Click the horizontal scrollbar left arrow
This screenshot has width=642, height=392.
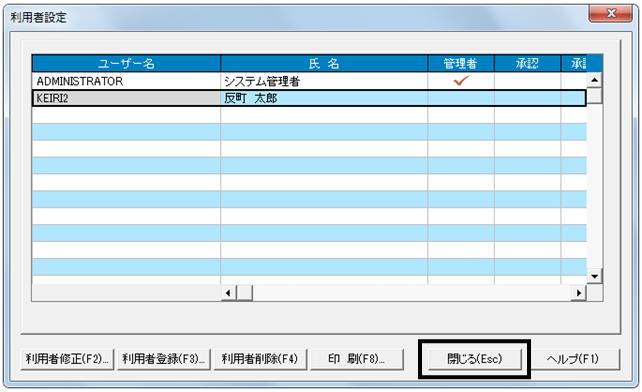pos(228,293)
